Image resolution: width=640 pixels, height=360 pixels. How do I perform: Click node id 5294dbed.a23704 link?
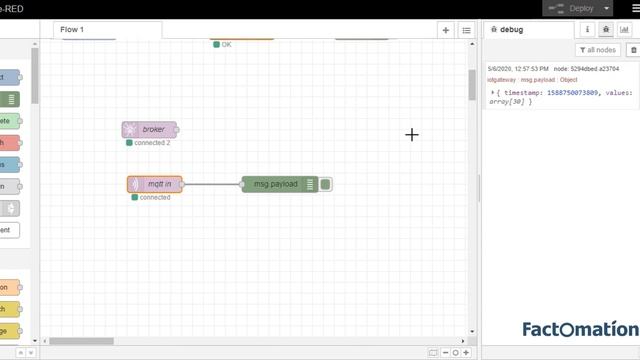[587, 69]
